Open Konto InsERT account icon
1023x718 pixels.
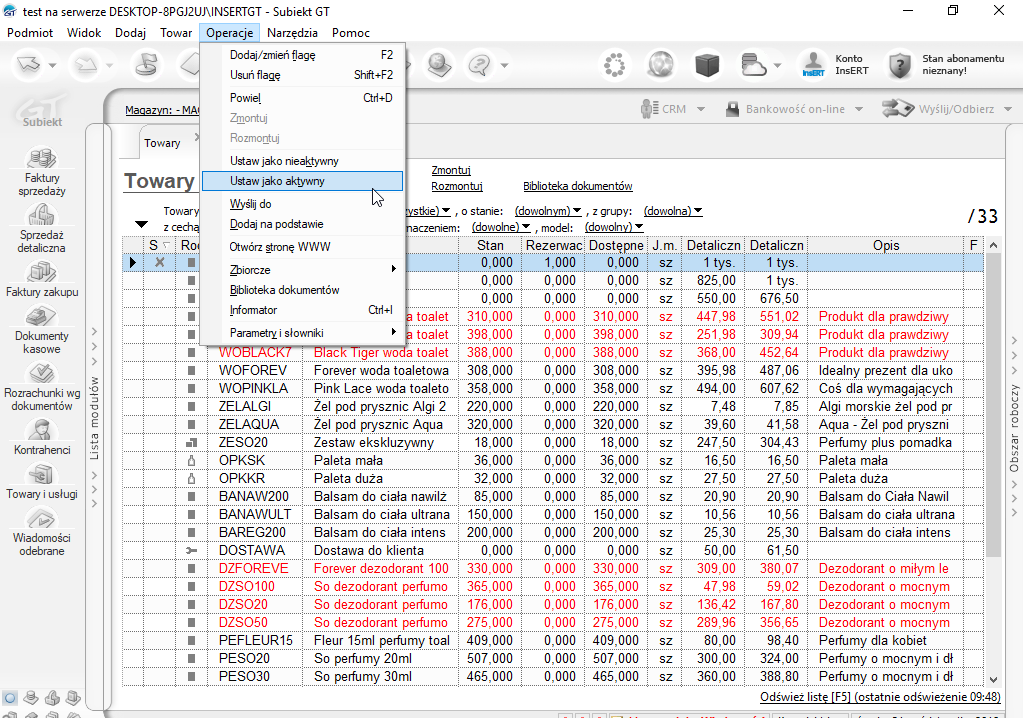point(813,65)
